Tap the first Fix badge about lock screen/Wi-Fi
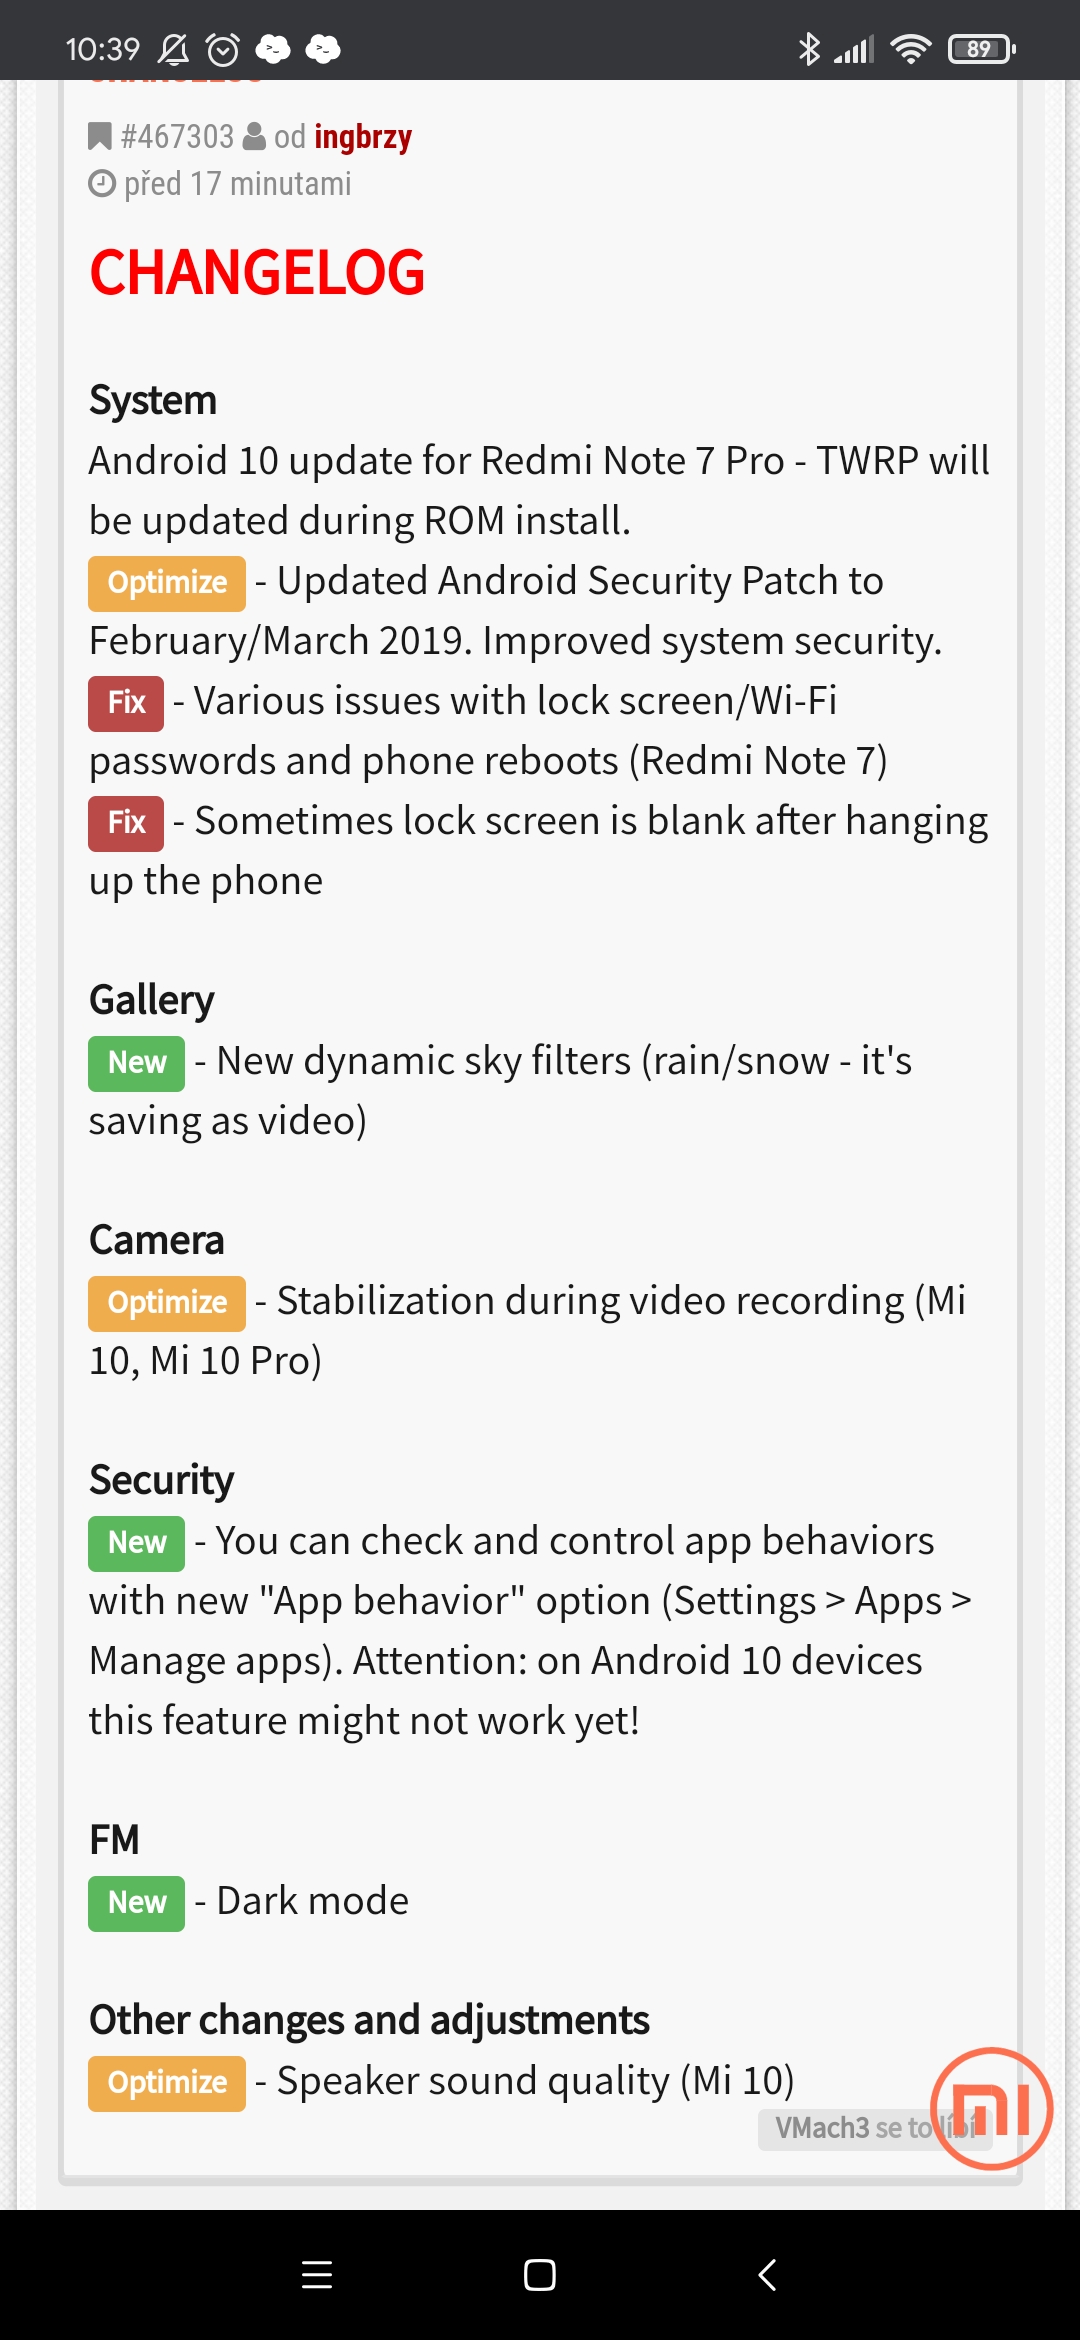Screen dimensions: 1080x2340 pyautogui.click(x=126, y=703)
